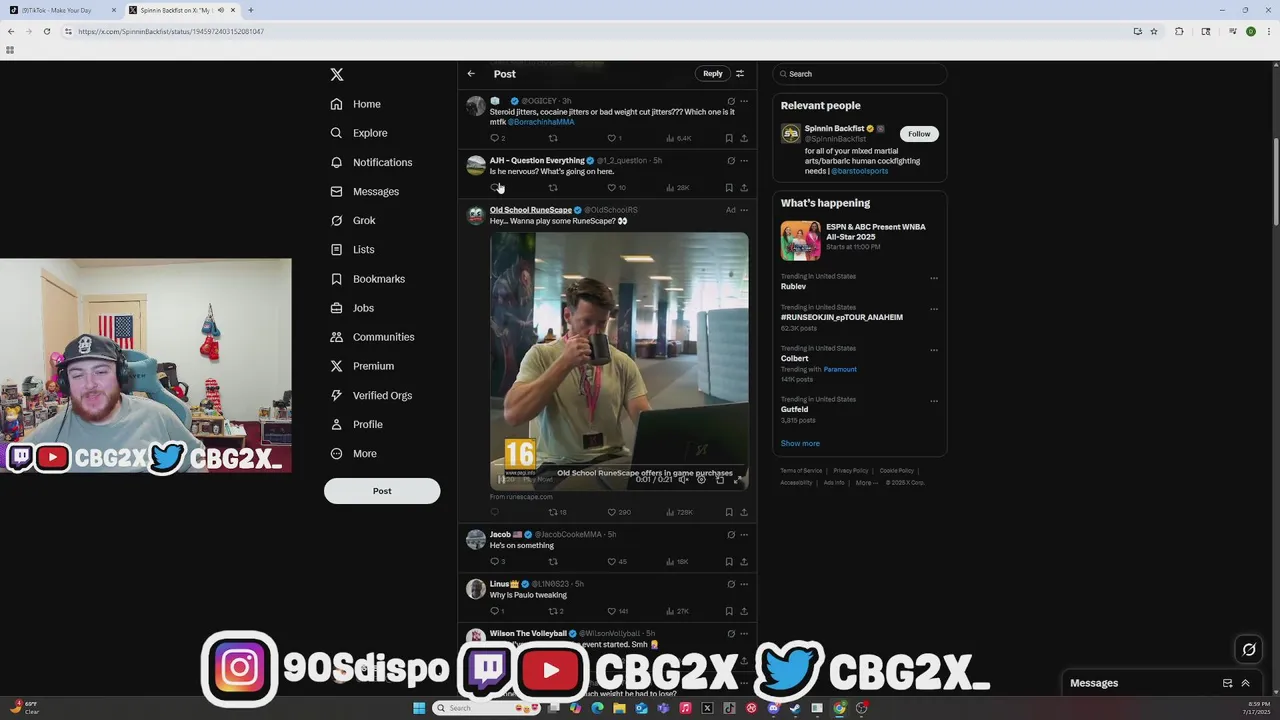Viewport: 1280px width, 720px height.
Task: Open the @barstoolsports mention link
Action: (x=859, y=171)
